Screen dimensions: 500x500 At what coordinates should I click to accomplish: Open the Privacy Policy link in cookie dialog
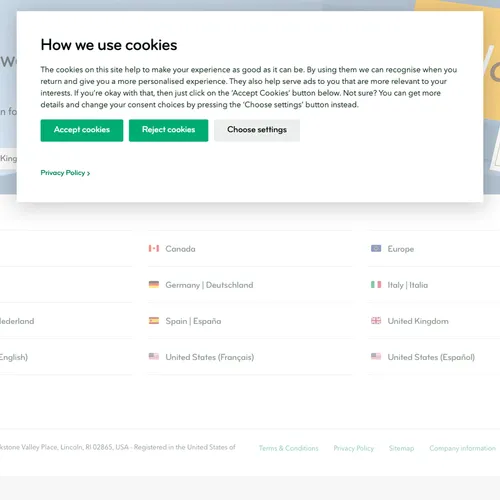65,173
